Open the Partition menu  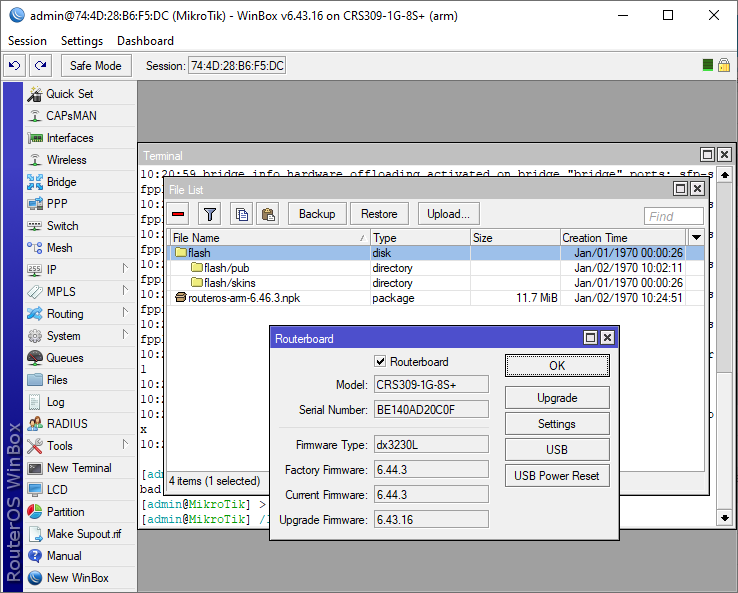pos(79,512)
